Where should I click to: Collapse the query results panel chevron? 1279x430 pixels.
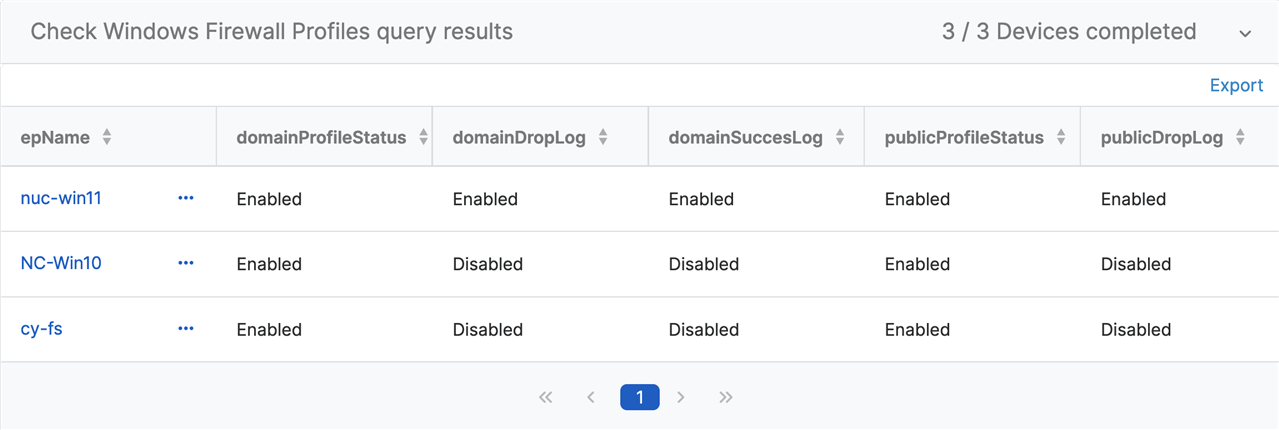click(x=1245, y=33)
